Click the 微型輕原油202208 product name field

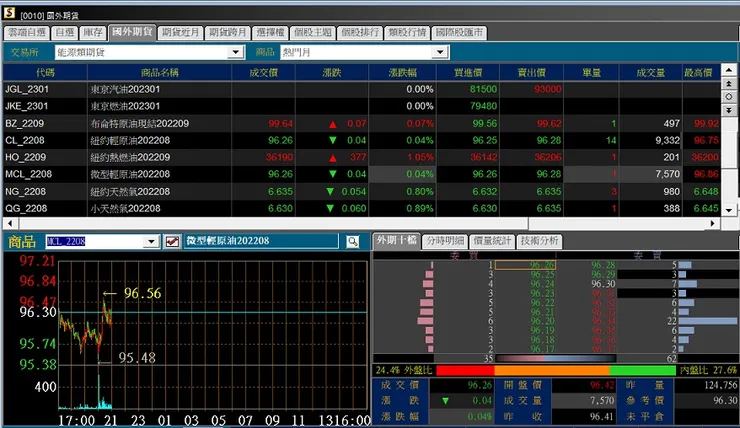tap(261, 241)
